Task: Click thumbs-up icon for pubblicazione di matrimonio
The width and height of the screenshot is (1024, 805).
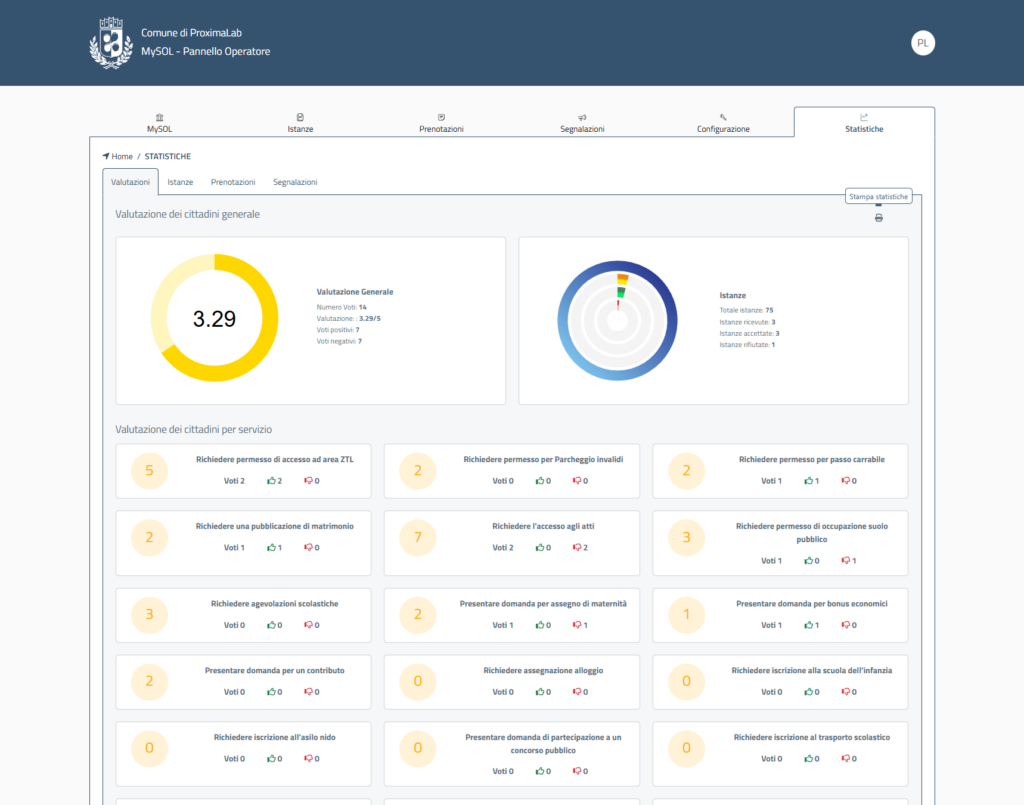Action: point(271,548)
